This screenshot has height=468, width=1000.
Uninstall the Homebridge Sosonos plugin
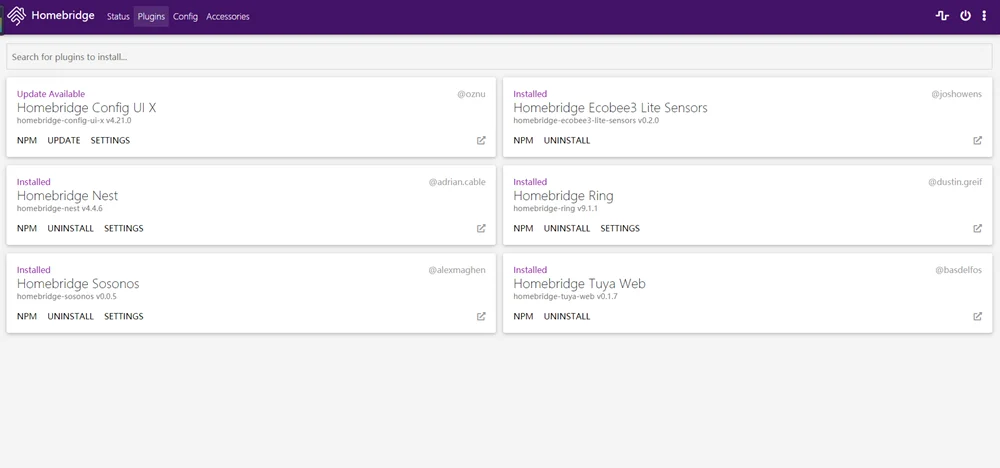(71, 316)
